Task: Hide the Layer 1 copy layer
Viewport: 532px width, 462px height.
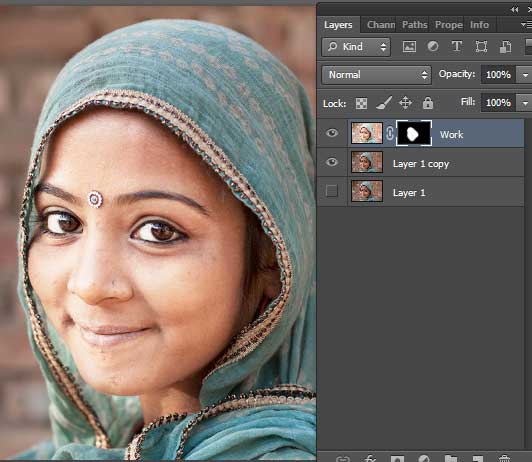Action: (x=332, y=162)
